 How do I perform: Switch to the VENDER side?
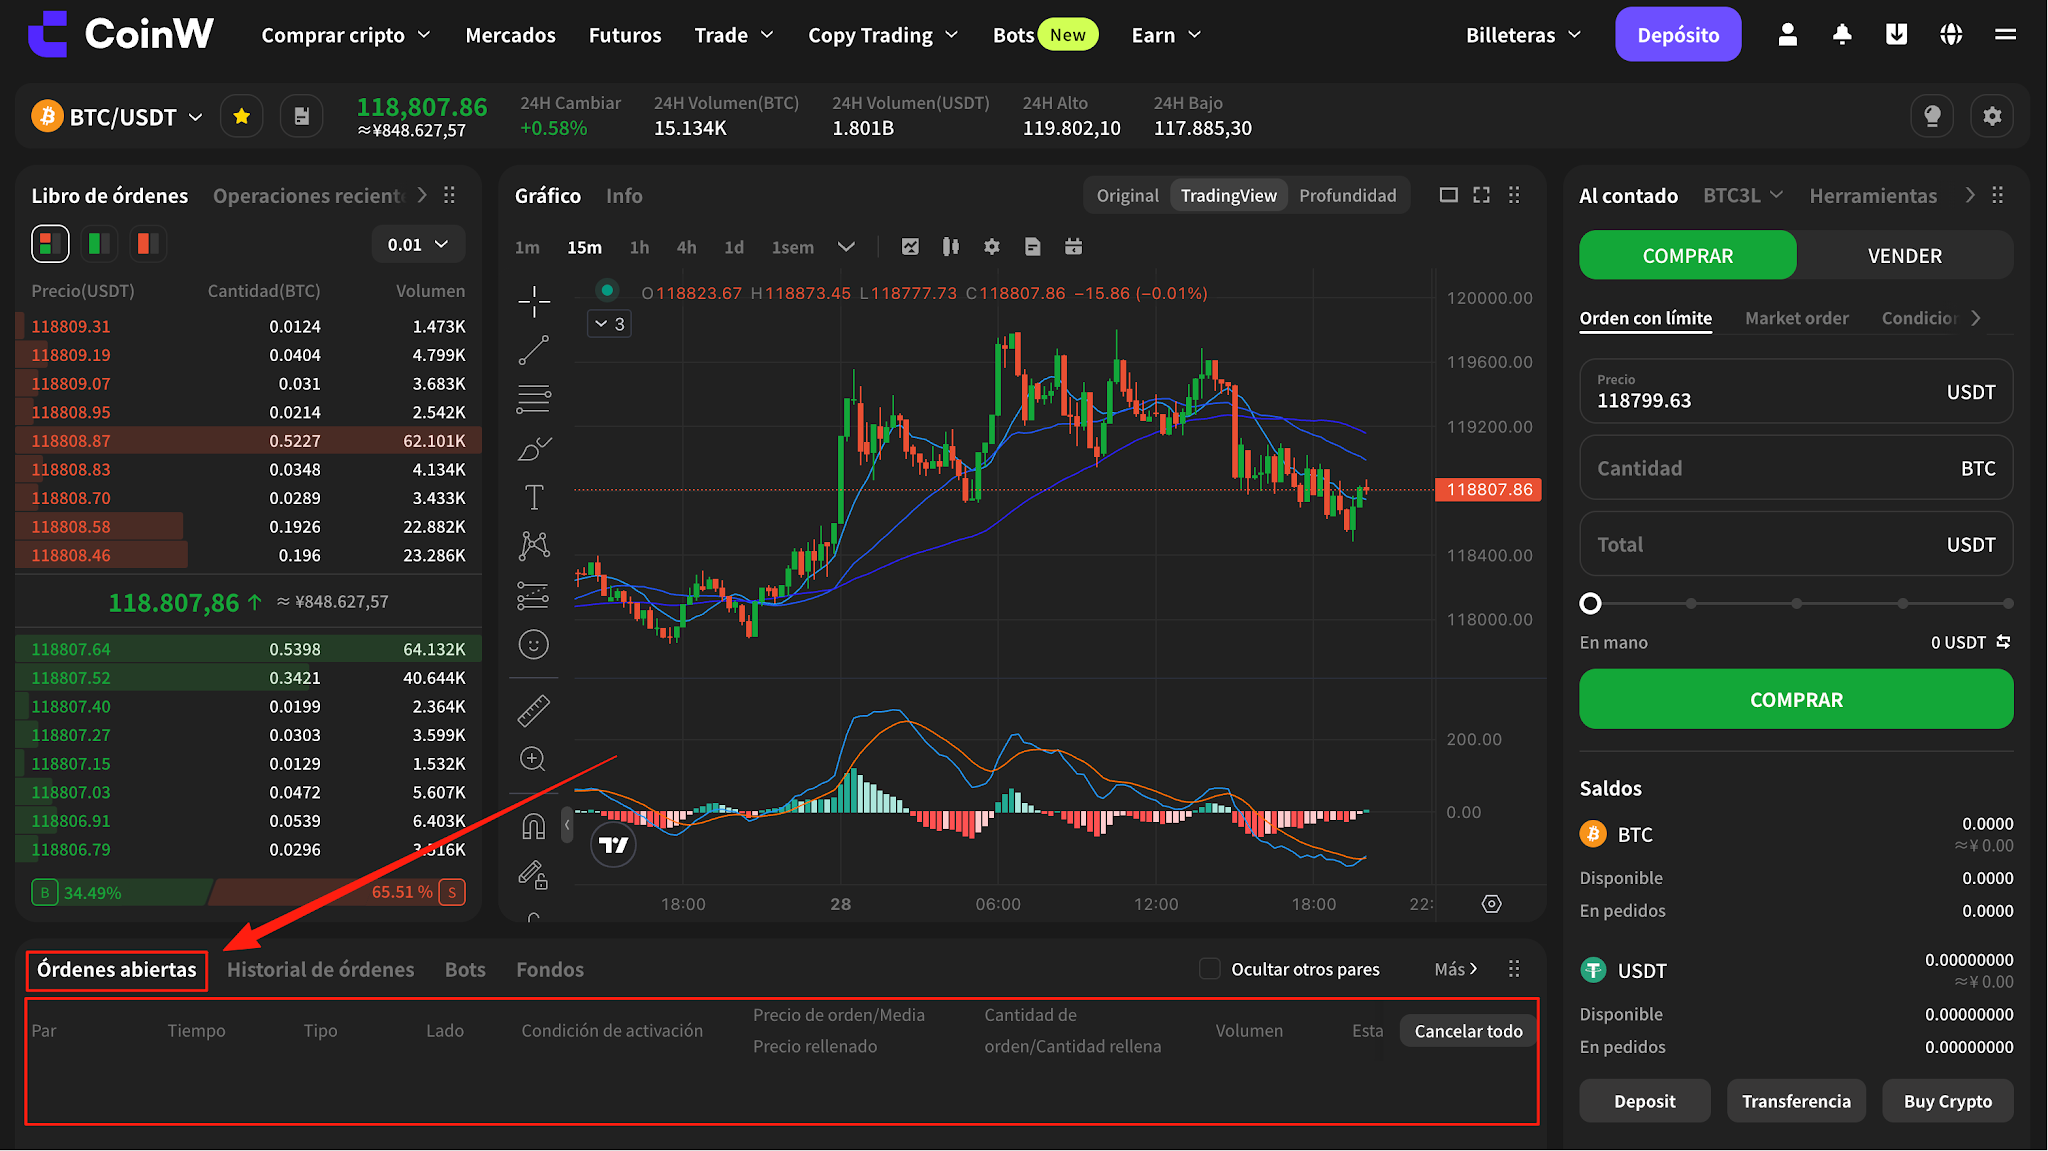1904,256
